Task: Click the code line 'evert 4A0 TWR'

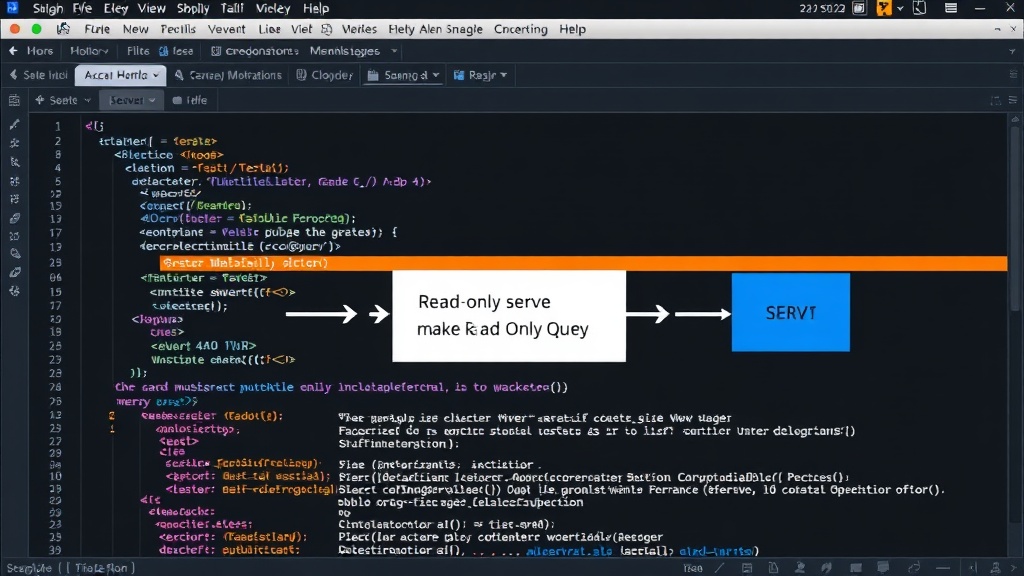Action: (203, 345)
